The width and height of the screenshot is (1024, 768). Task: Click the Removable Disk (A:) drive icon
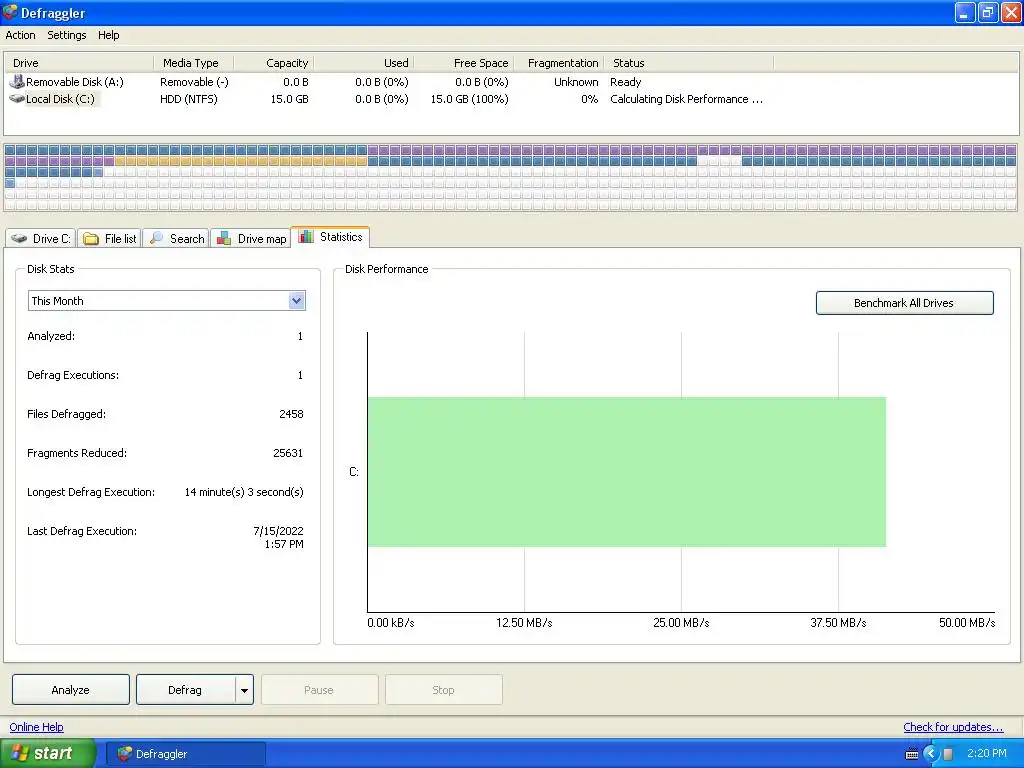pyautogui.click(x=16, y=82)
